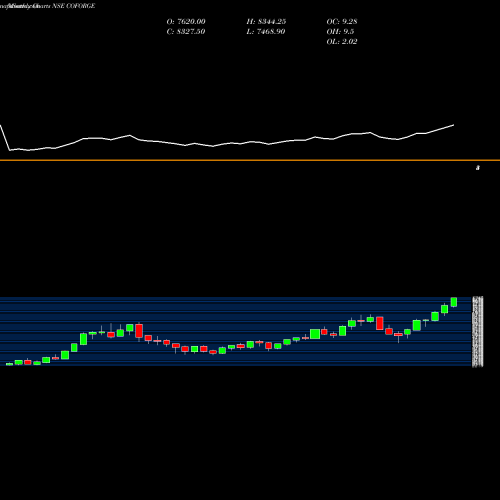Select the high price H: 8344.25
This screenshot has height=500, width=500.
[x=266, y=22]
